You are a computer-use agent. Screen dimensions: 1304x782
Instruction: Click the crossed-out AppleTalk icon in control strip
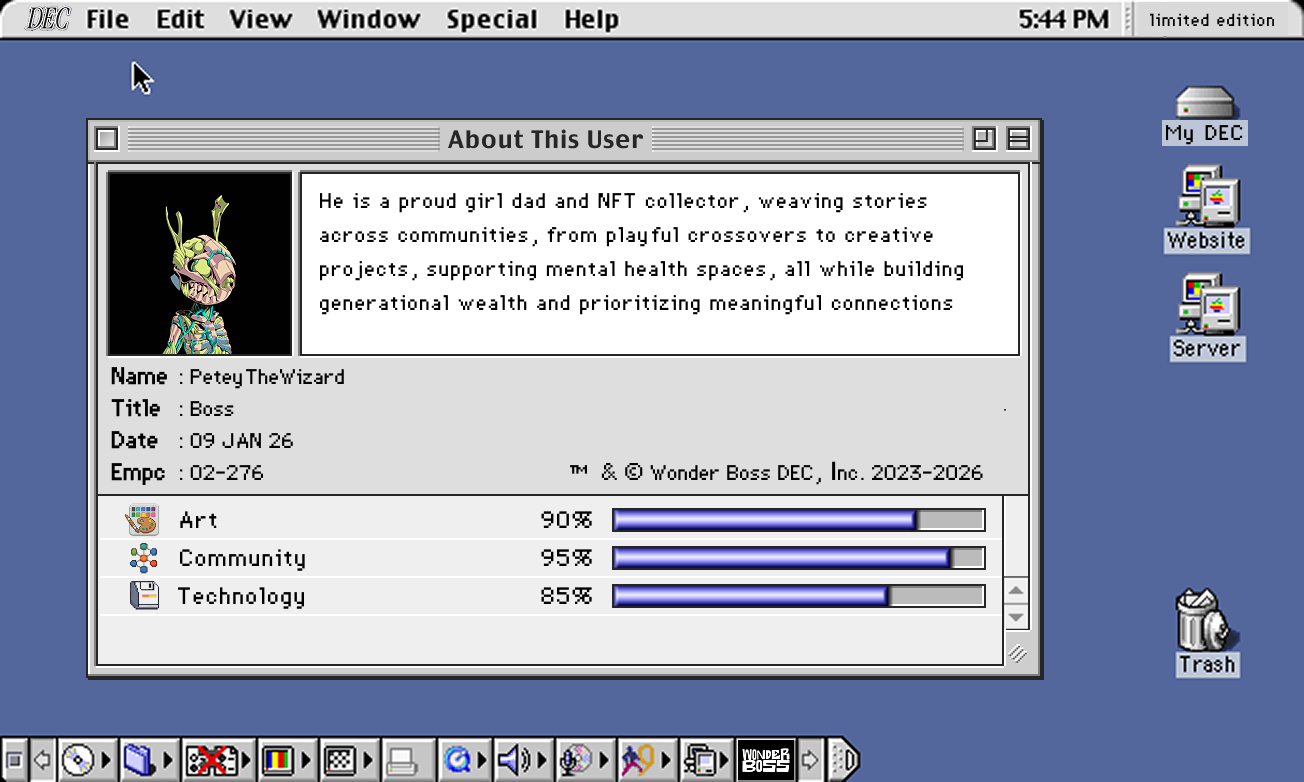click(211, 760)
